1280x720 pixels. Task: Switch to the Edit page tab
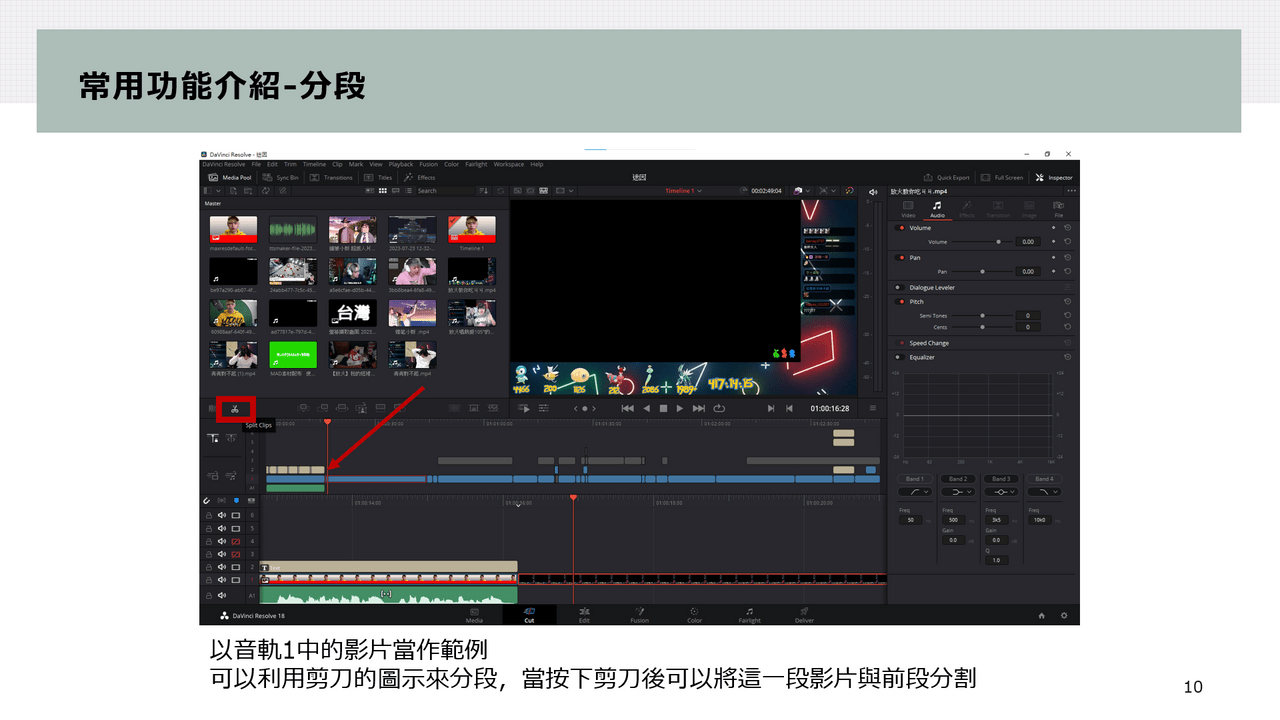[x=584, y=614]
